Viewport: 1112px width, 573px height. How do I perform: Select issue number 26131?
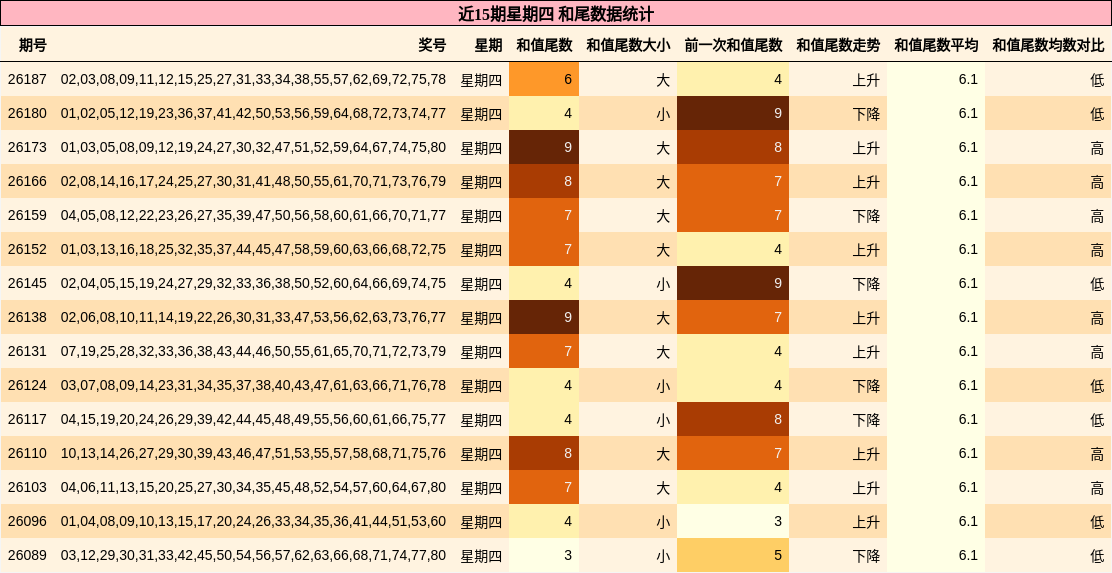coord(27,352)
